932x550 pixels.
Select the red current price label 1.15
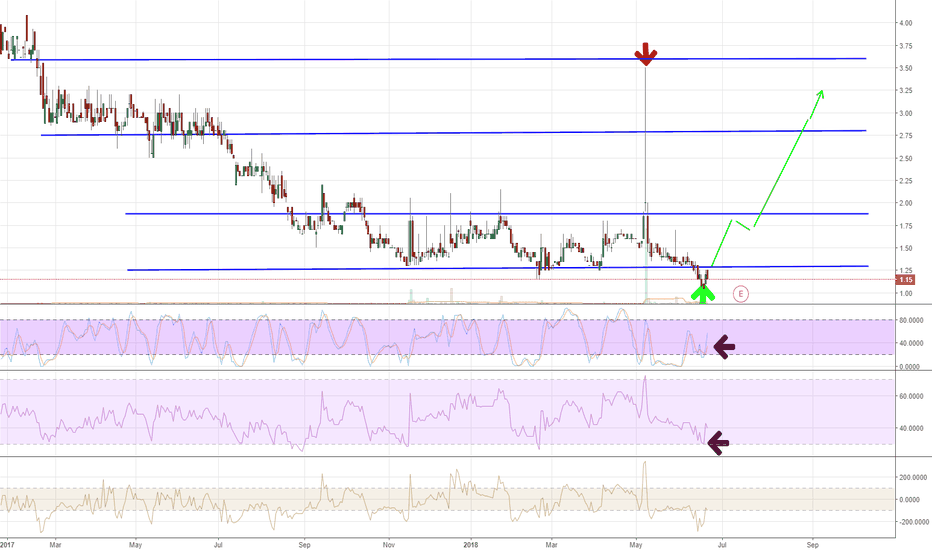pos(906,279)
